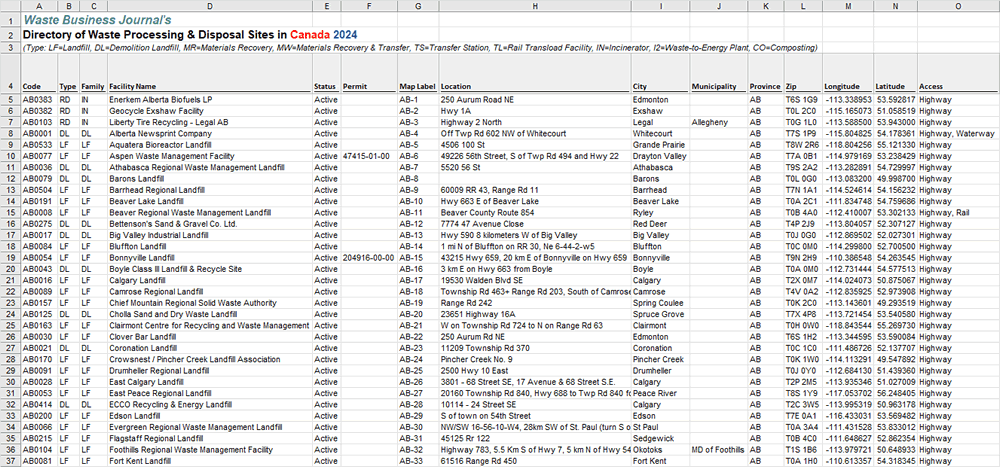
Task: Click zip cell 'T0A 2C1'
Action: 803,201
